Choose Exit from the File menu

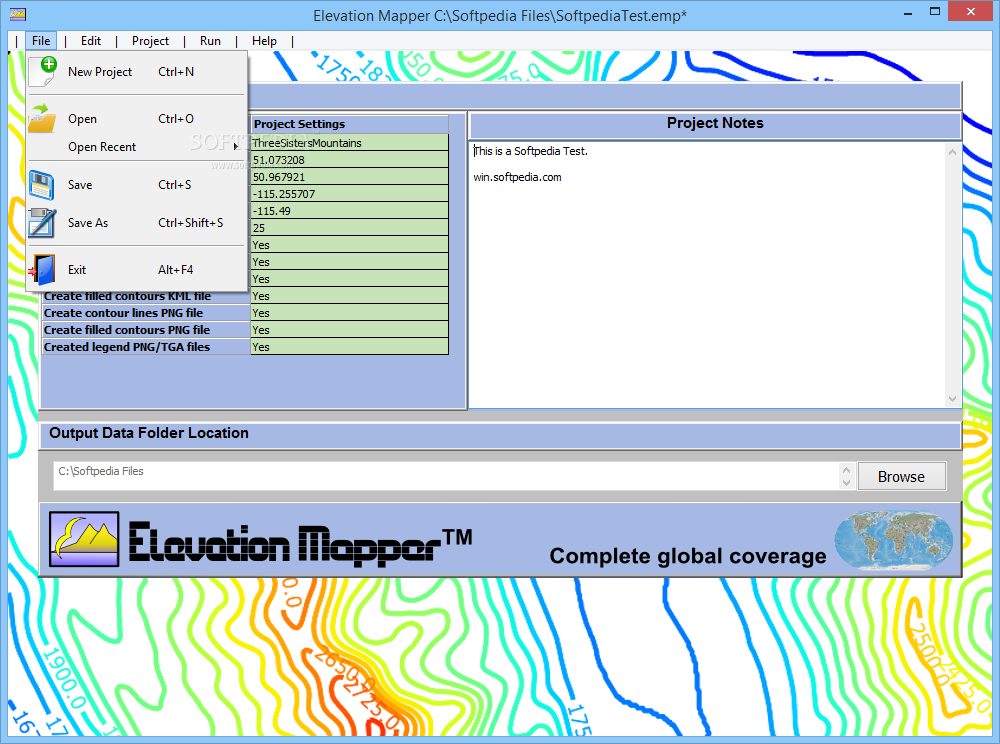136,270
